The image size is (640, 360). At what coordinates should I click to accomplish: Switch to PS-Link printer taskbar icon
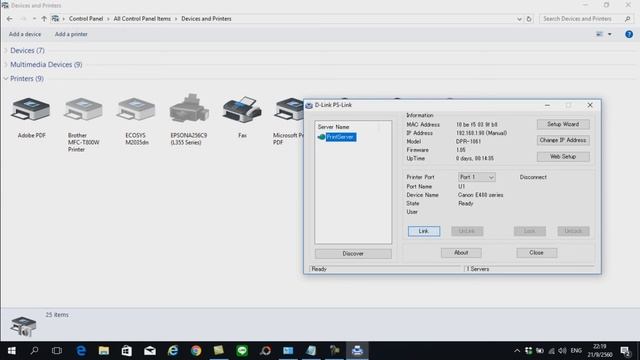tap(357, 351)
